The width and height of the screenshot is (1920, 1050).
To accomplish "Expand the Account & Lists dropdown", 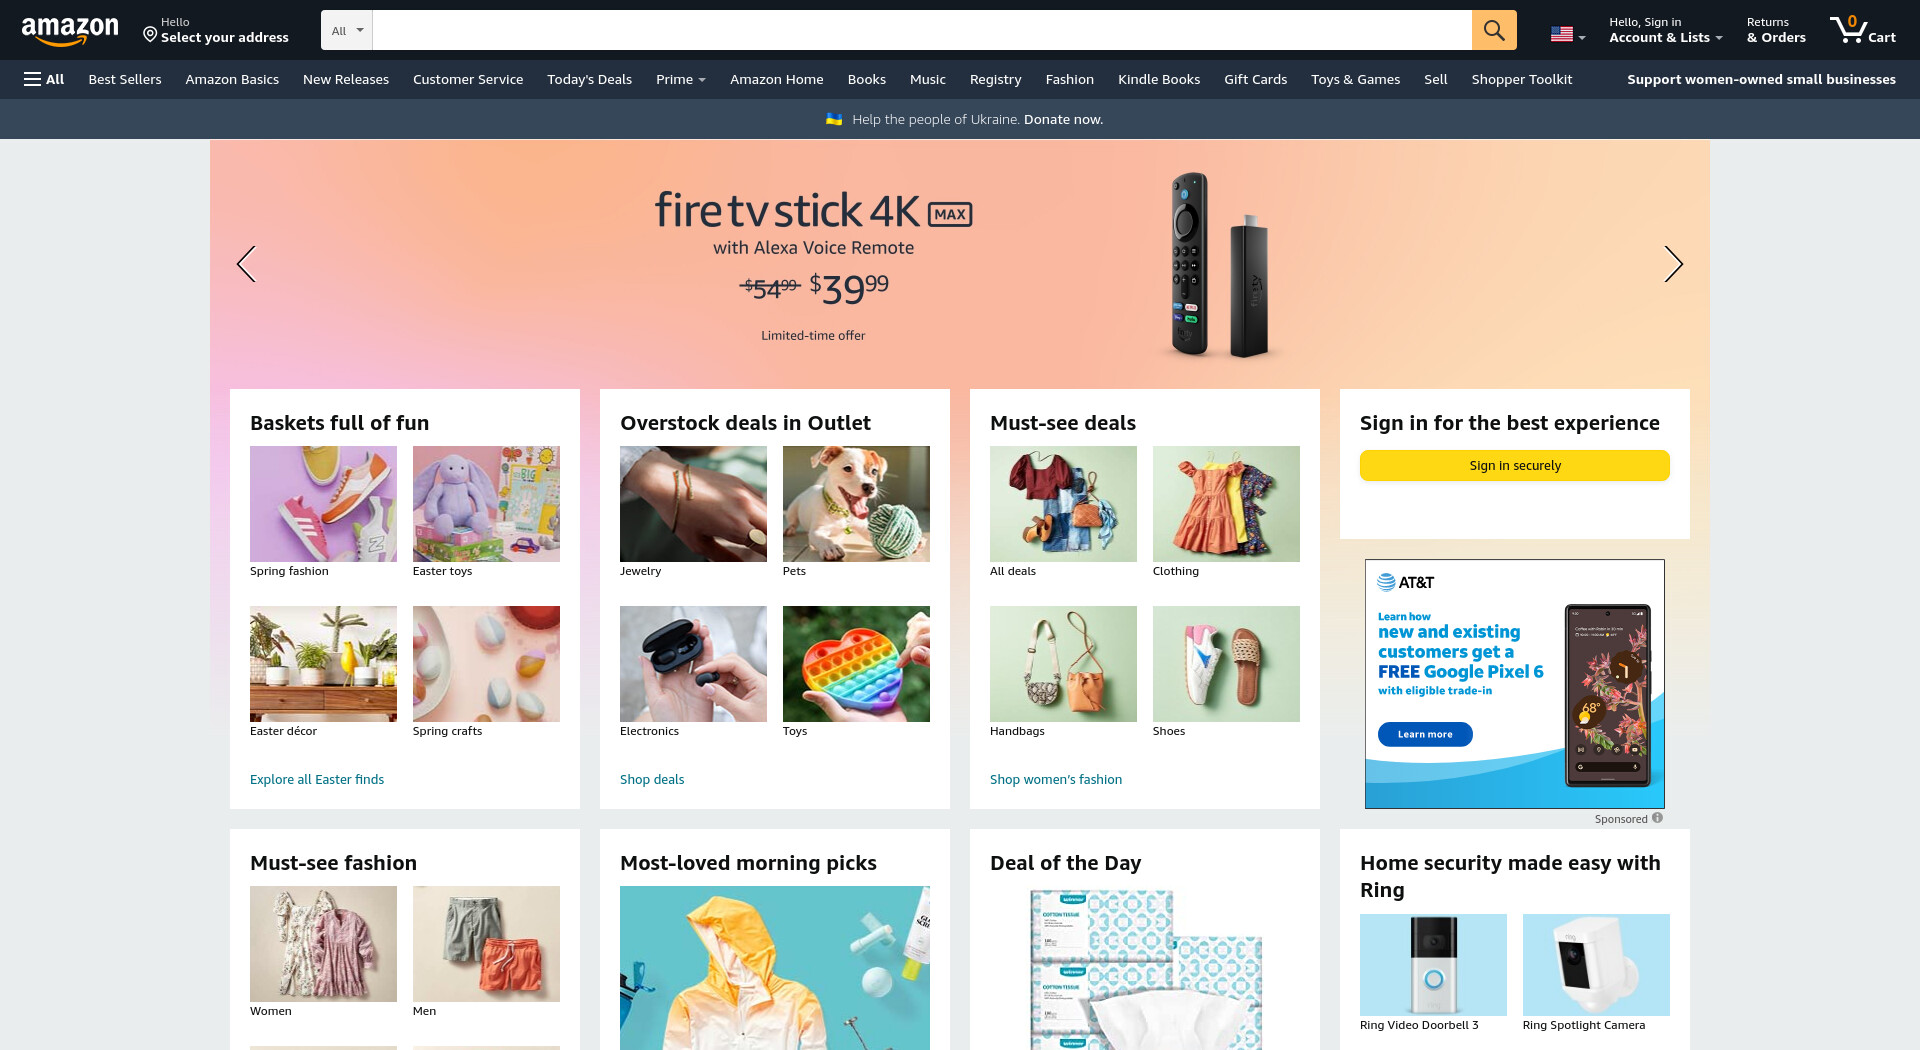I will (x=1665, y=30).
